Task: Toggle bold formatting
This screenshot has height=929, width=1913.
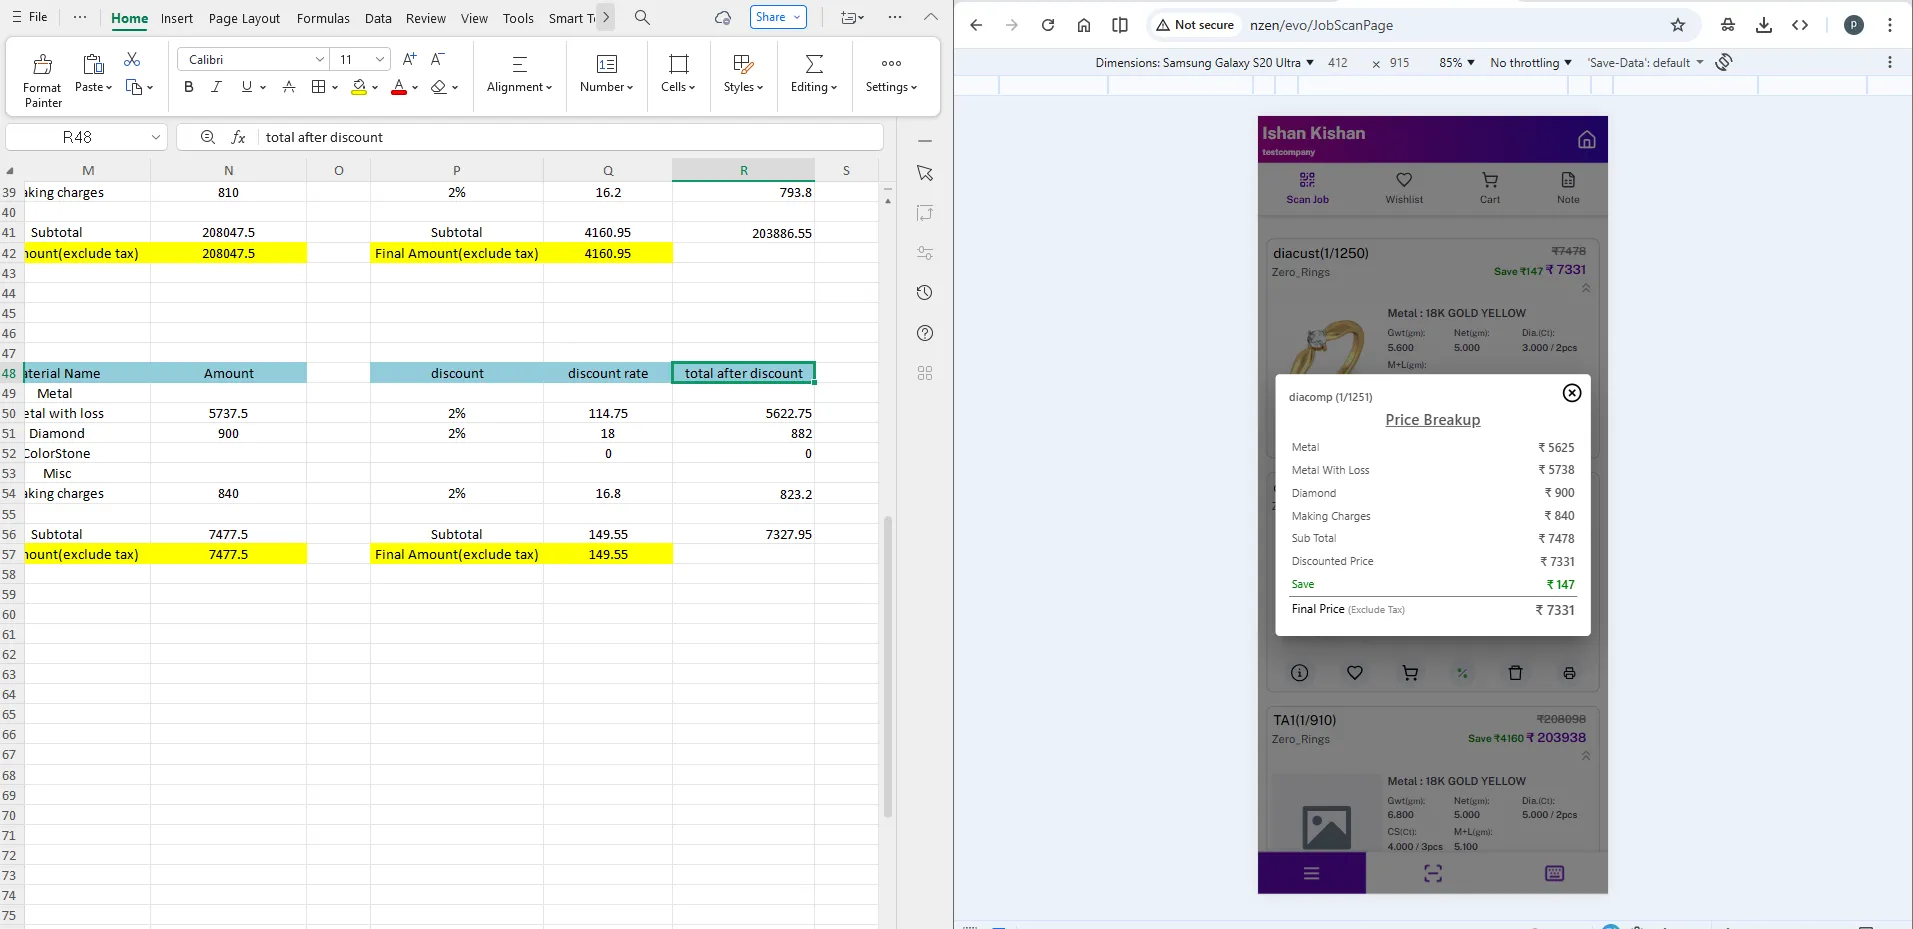Action: 189,87
